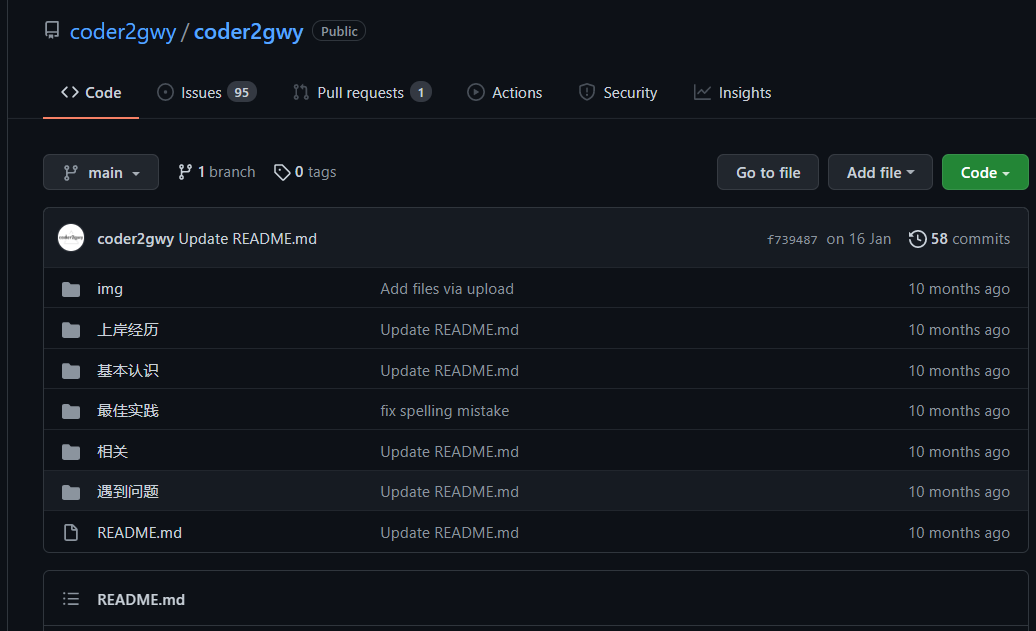Open the 最佳实践 folder
Viewport: 1036px width, 631px height.
[128, 411]
